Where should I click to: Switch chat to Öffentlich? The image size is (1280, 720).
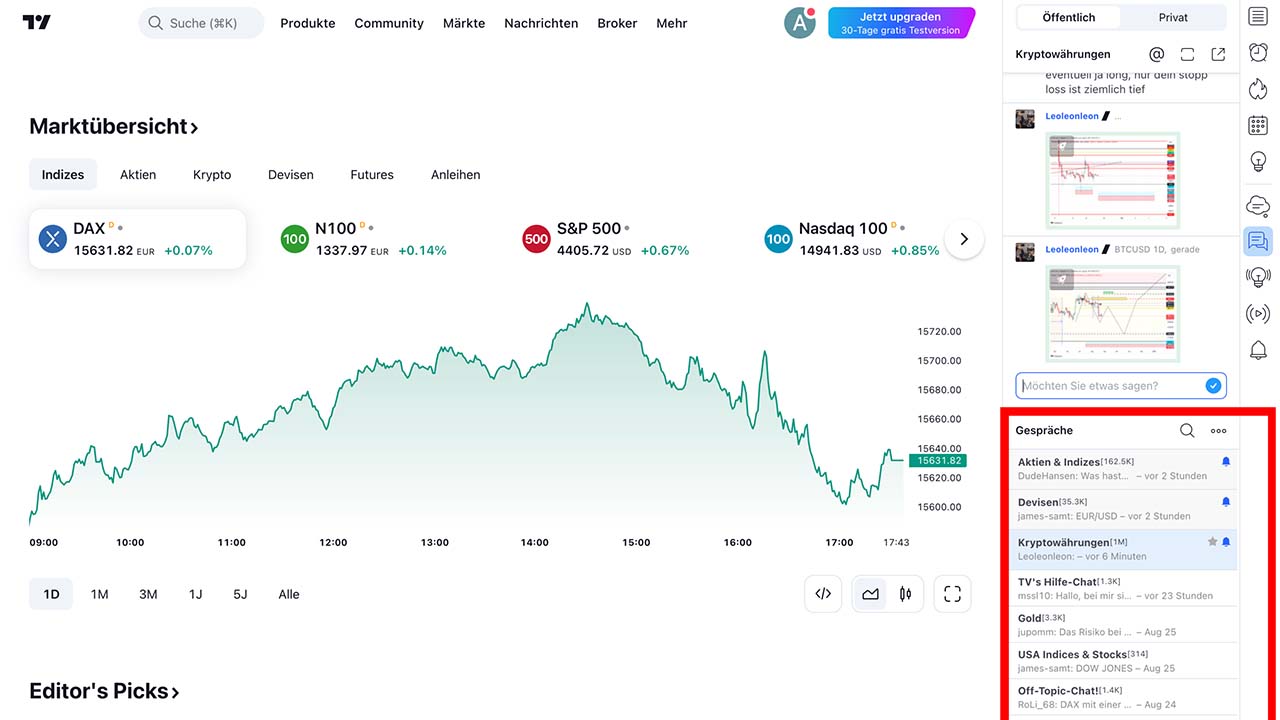click(x=1068, y=17)
